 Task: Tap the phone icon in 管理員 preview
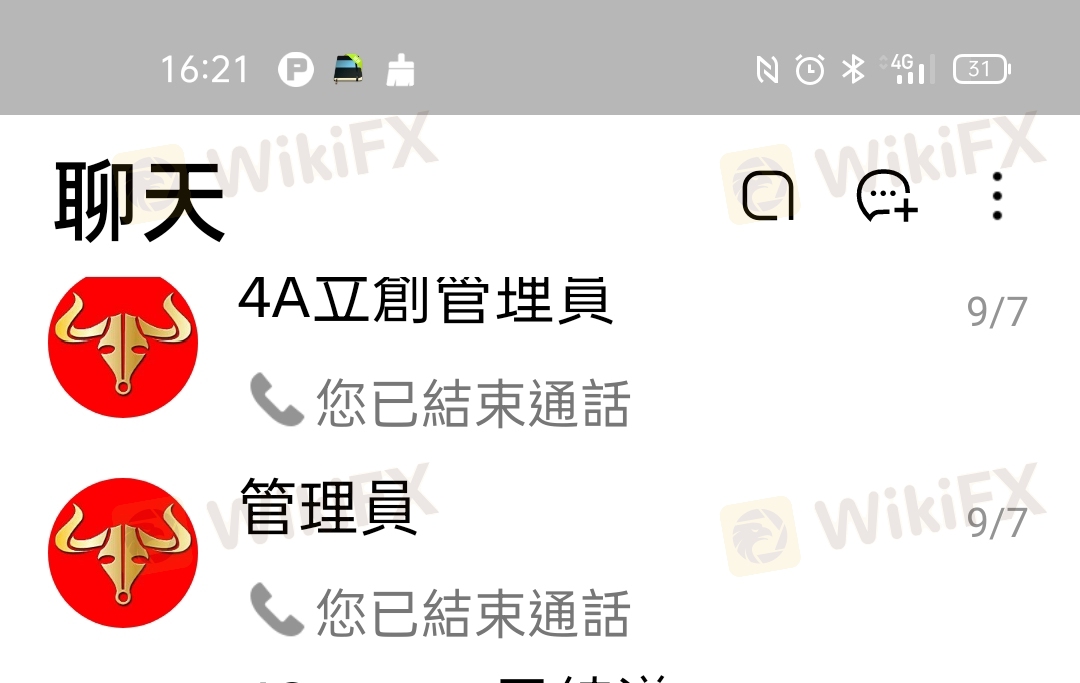click(276, 609)
